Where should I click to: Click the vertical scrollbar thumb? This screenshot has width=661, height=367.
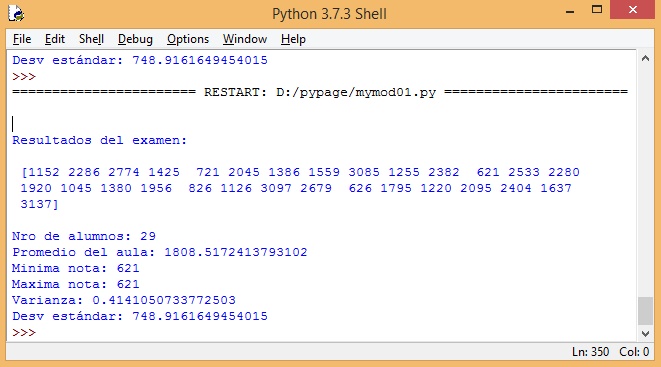[x=645, y=311]
